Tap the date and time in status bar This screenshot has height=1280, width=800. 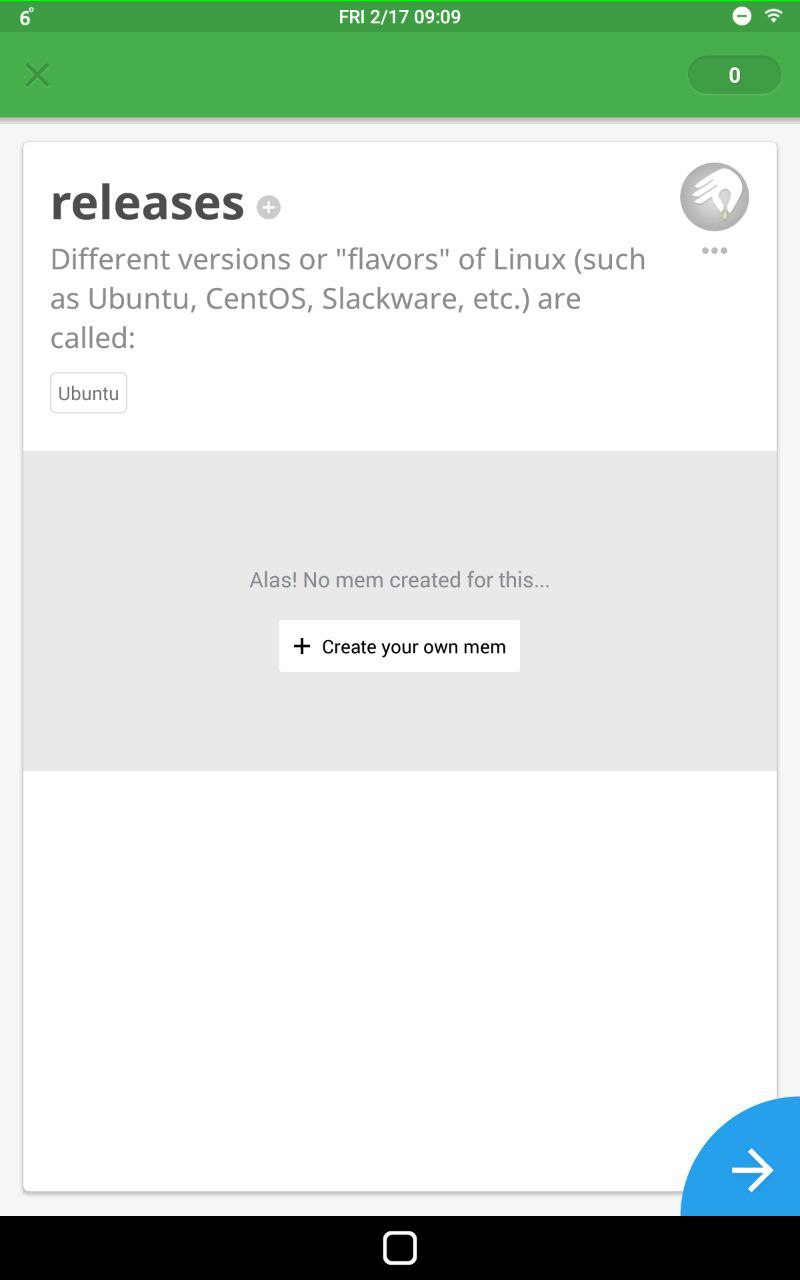(x=399, y=16)
